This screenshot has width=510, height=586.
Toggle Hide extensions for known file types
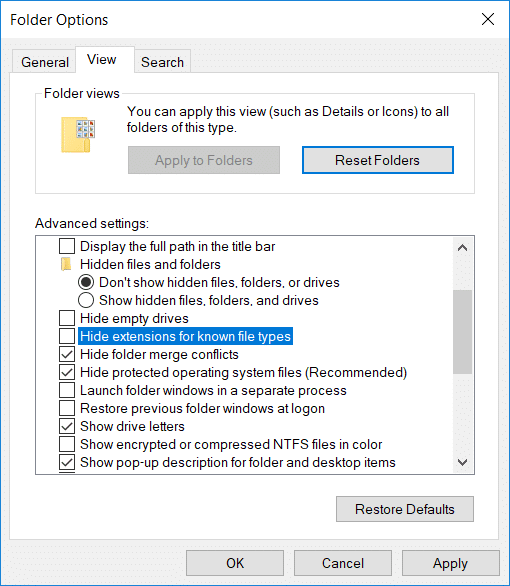(67, 336)
